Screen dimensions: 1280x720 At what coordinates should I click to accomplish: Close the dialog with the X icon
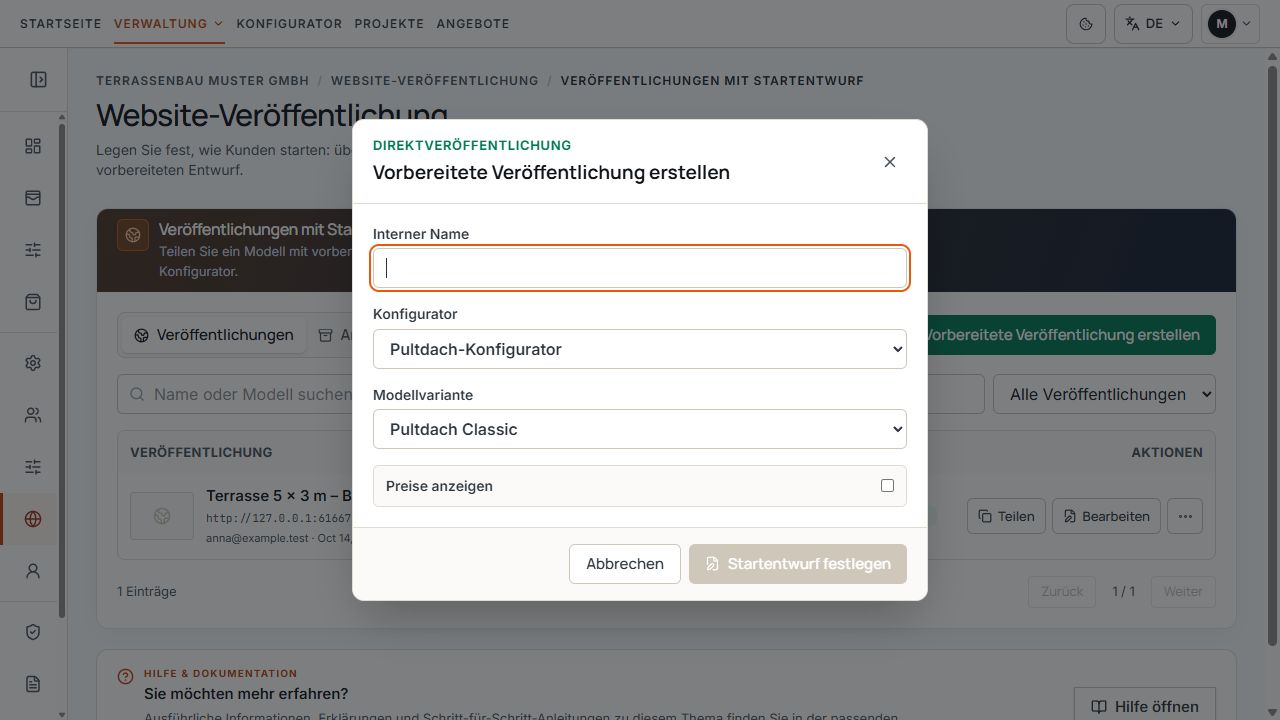890,162
